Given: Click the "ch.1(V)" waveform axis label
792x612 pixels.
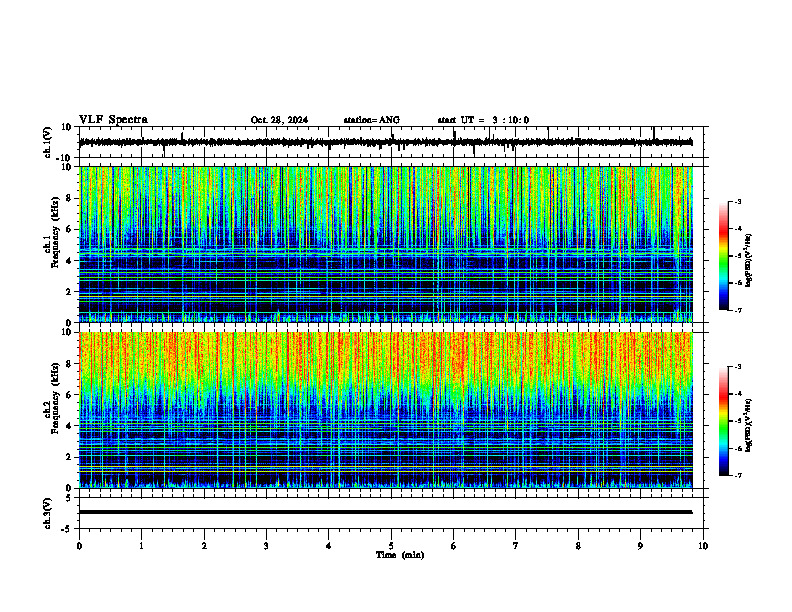Looking at the screenshot, I should click(48, 142).
